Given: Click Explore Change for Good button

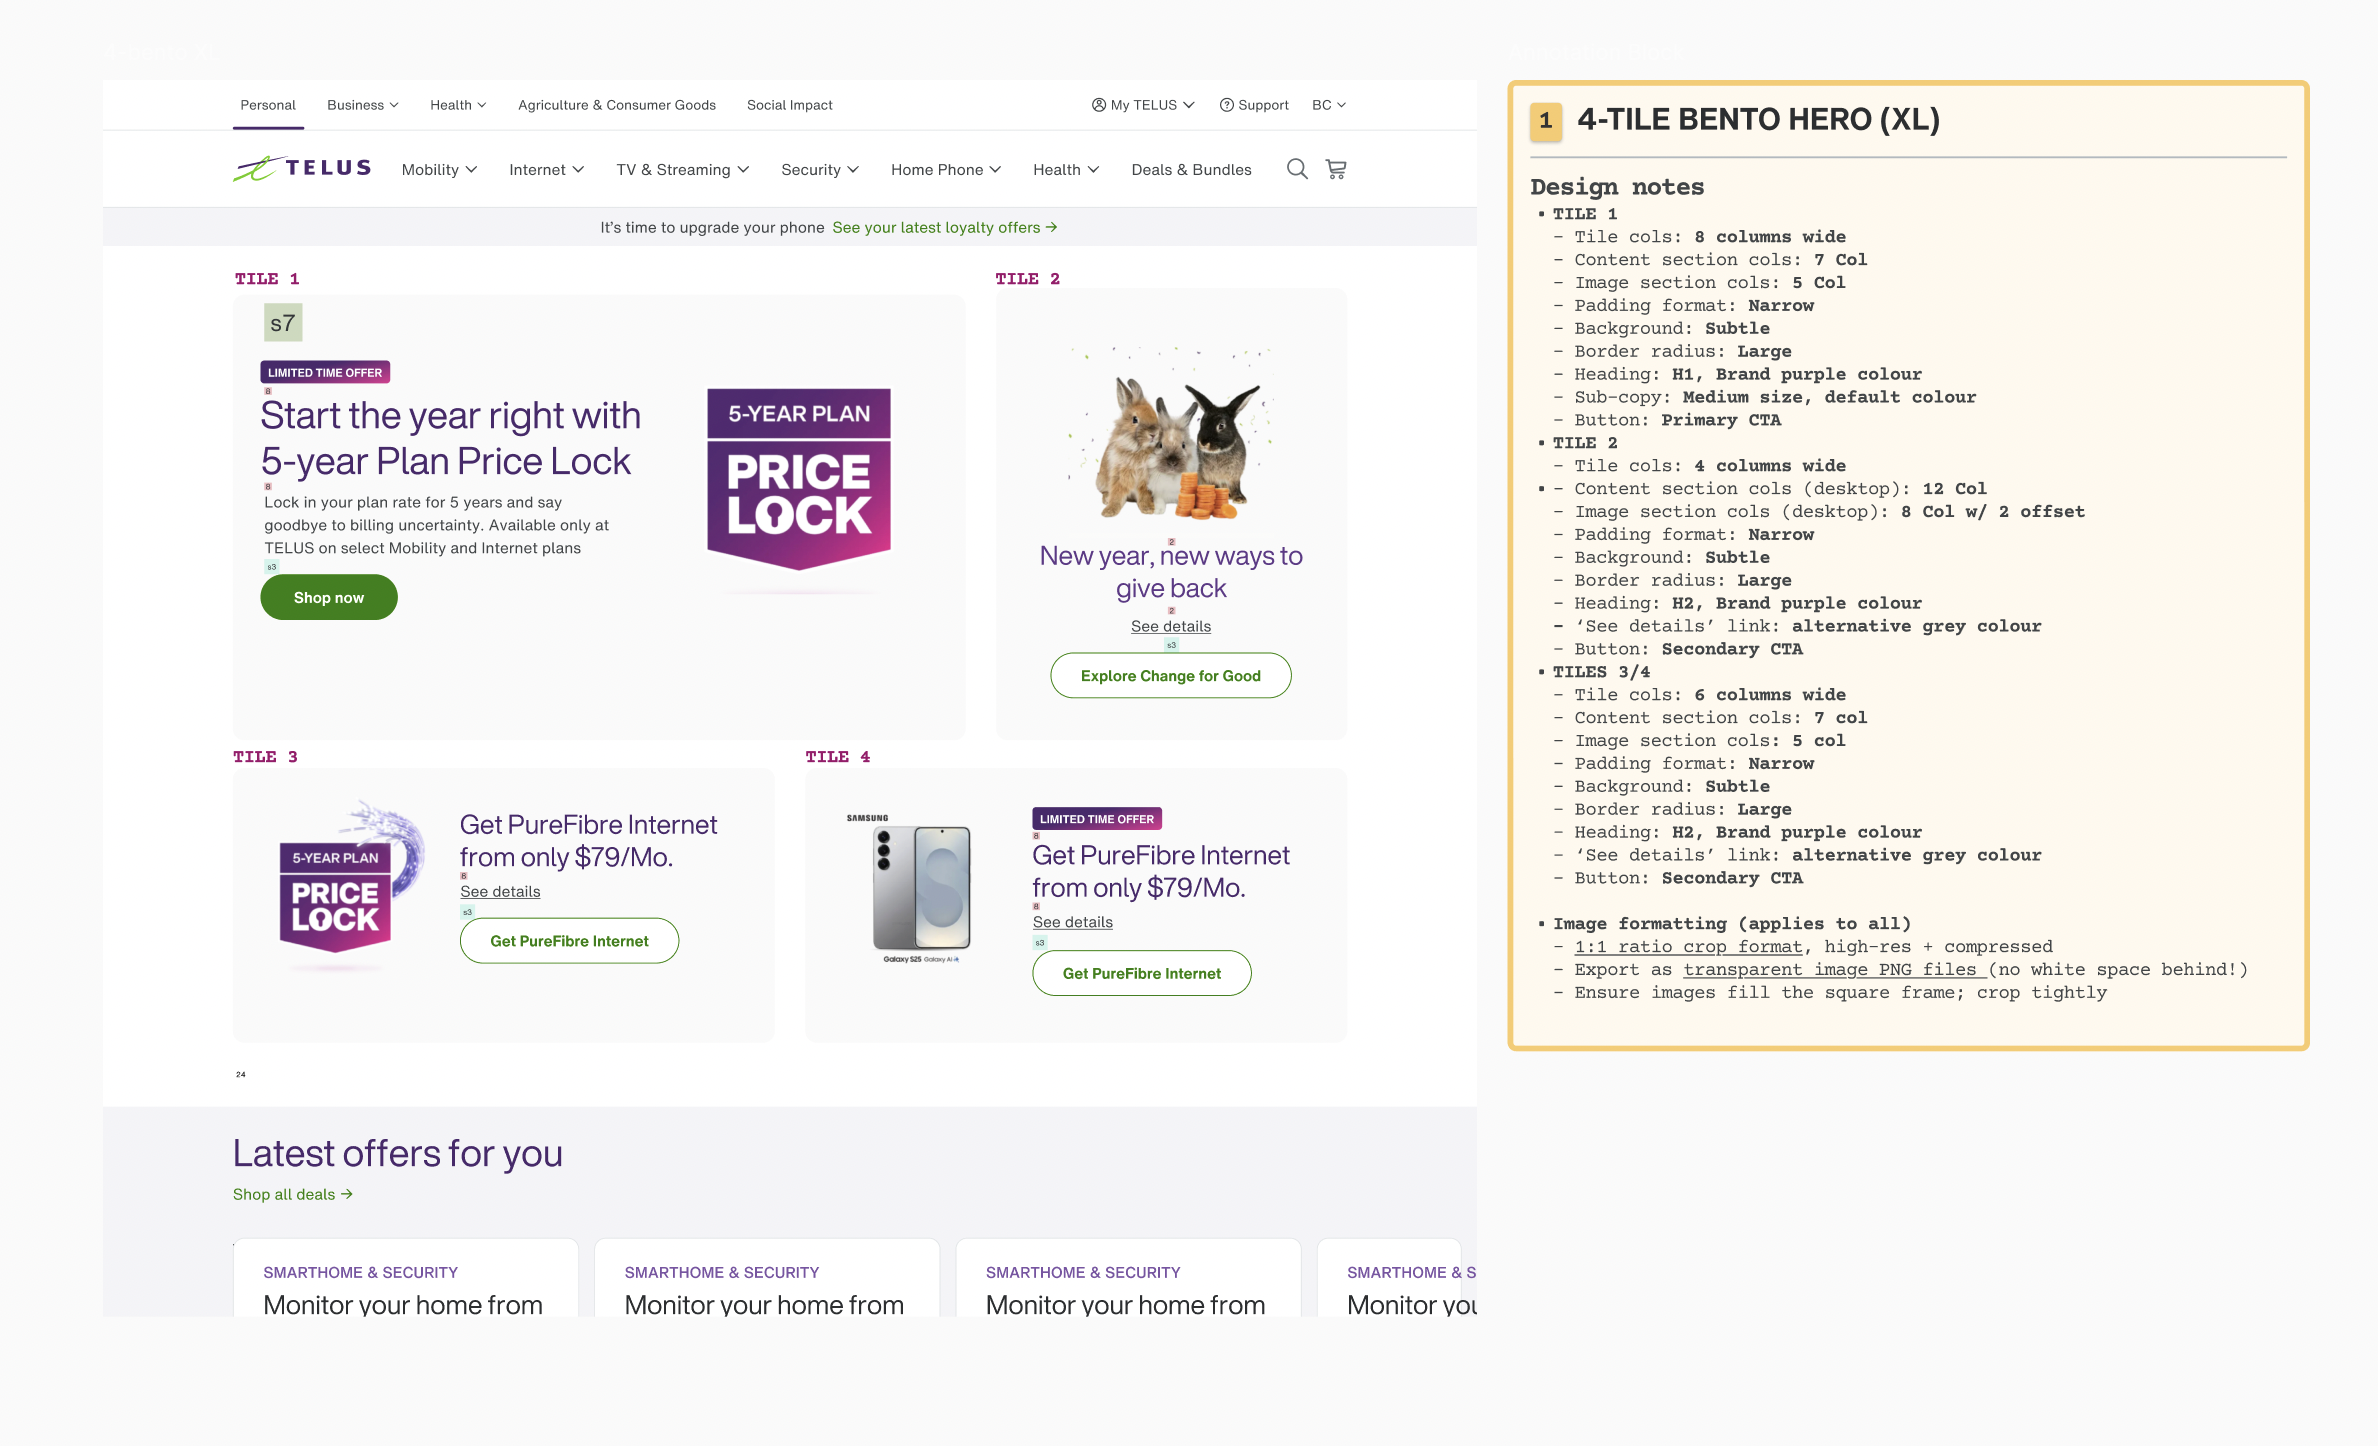Looking at the screenshot, I should tap(1170, 676).
